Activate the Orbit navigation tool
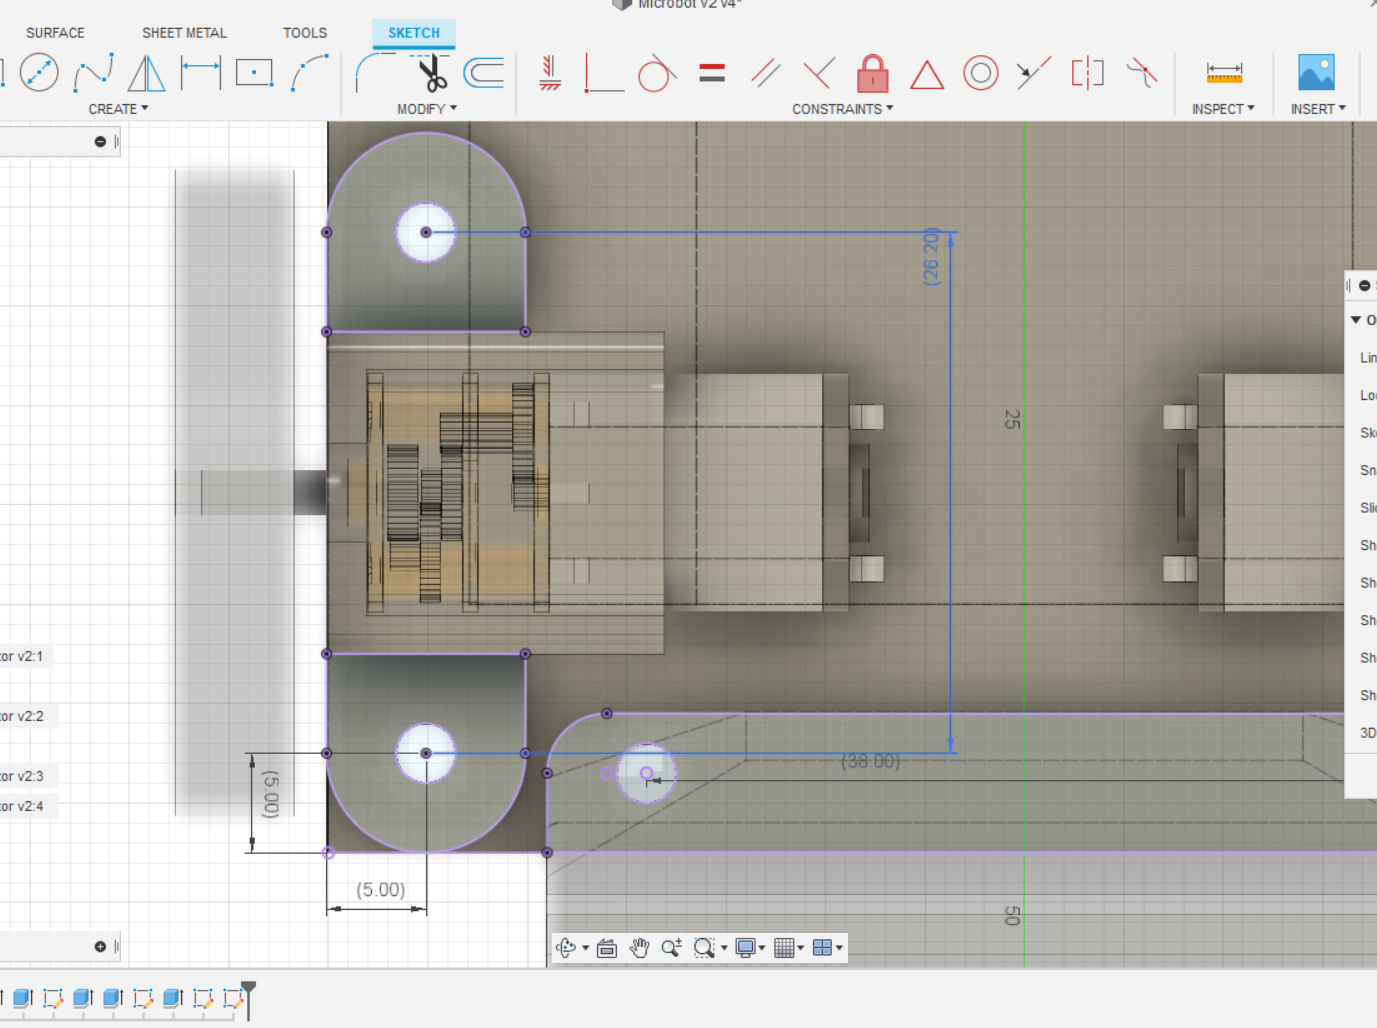Image resolution: width=1377 pixels, height=1028 pixels. (567, 948)
